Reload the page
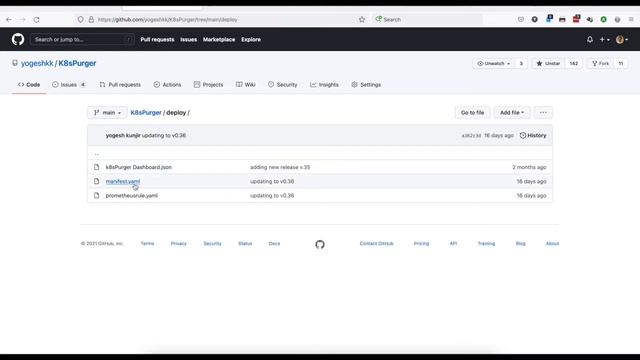Image resolution: width=640 pixels, height=360 pixels. [36, 20]
